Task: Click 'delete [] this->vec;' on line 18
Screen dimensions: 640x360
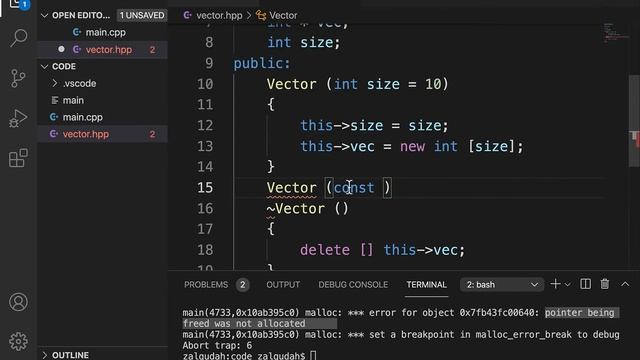Action: point(382,250)
